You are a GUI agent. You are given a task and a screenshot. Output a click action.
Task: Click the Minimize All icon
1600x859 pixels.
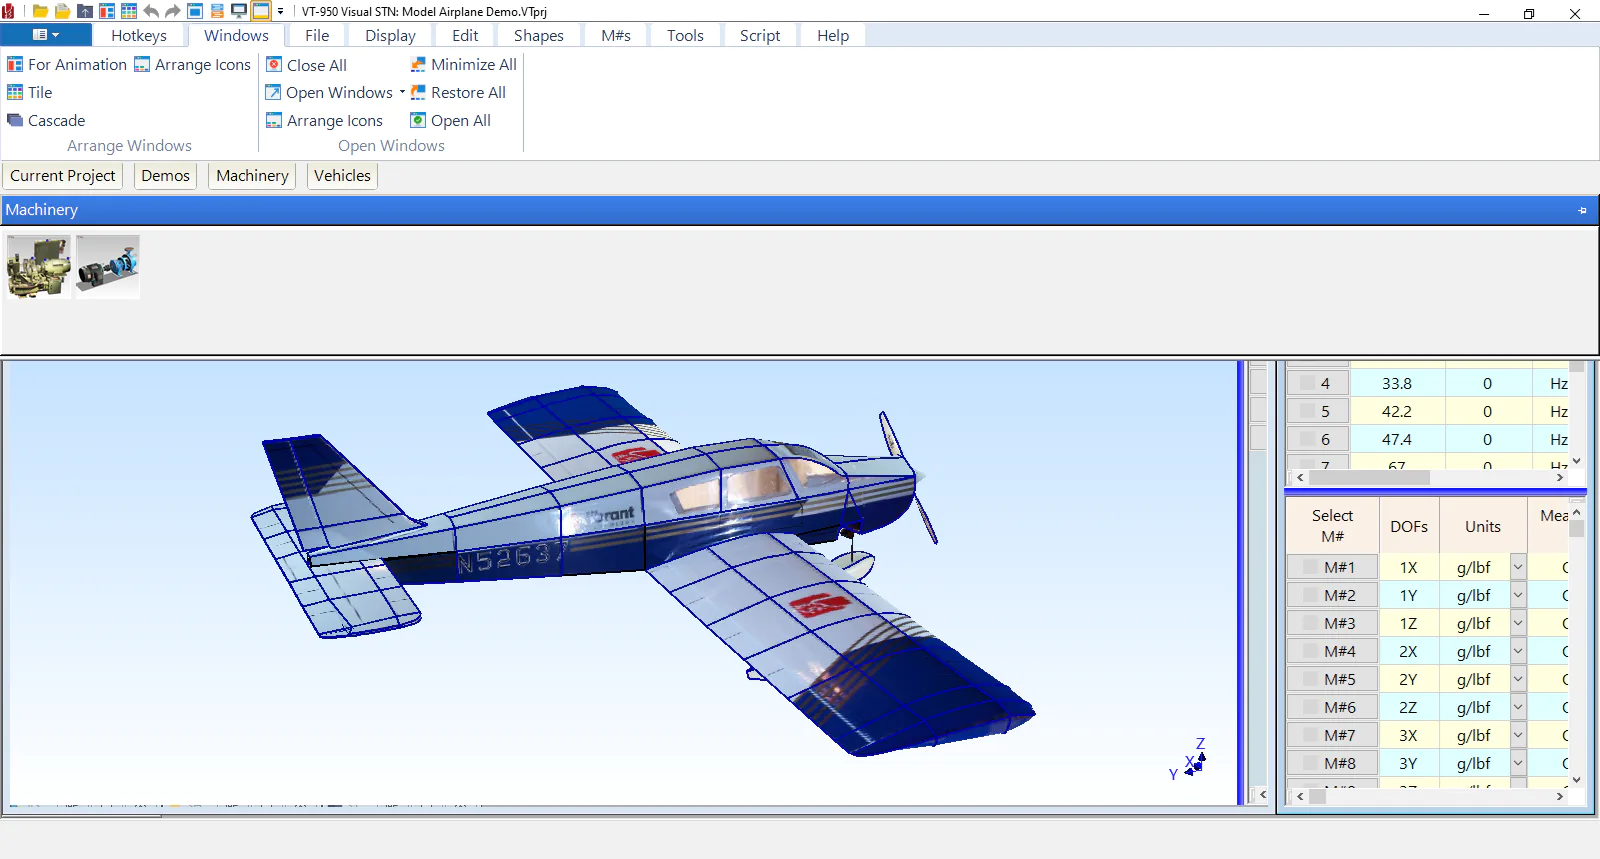[418, 64]
